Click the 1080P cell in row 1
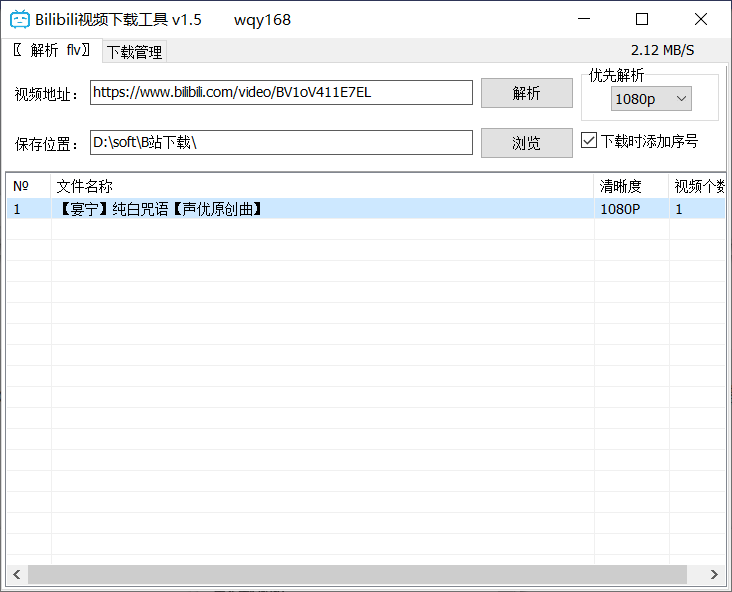The image size is (732, 592). click(631, 209)
